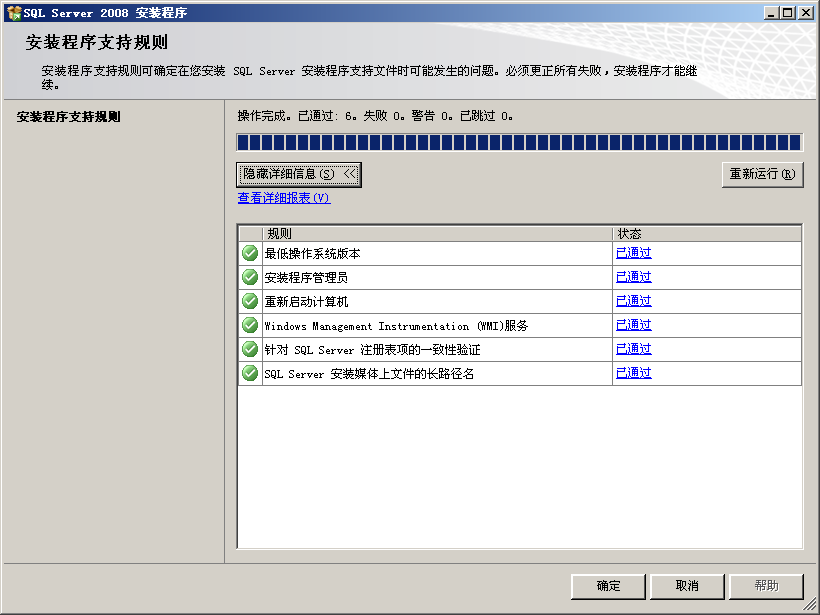
Task: Select the 最低操作系统版本 rule text
Action: [x=312, y=254]
